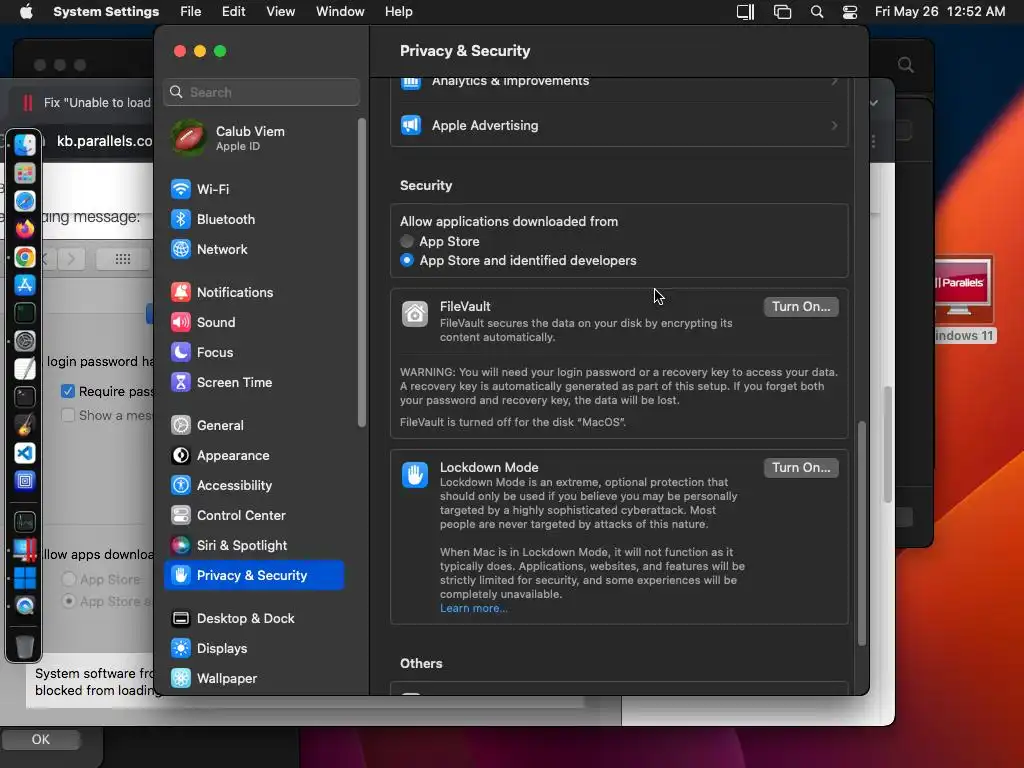Click the Lockdown Mode hand icon
Image resolution: width=1024 pixels, height=768 pixels.
click(x=415, y=475)
